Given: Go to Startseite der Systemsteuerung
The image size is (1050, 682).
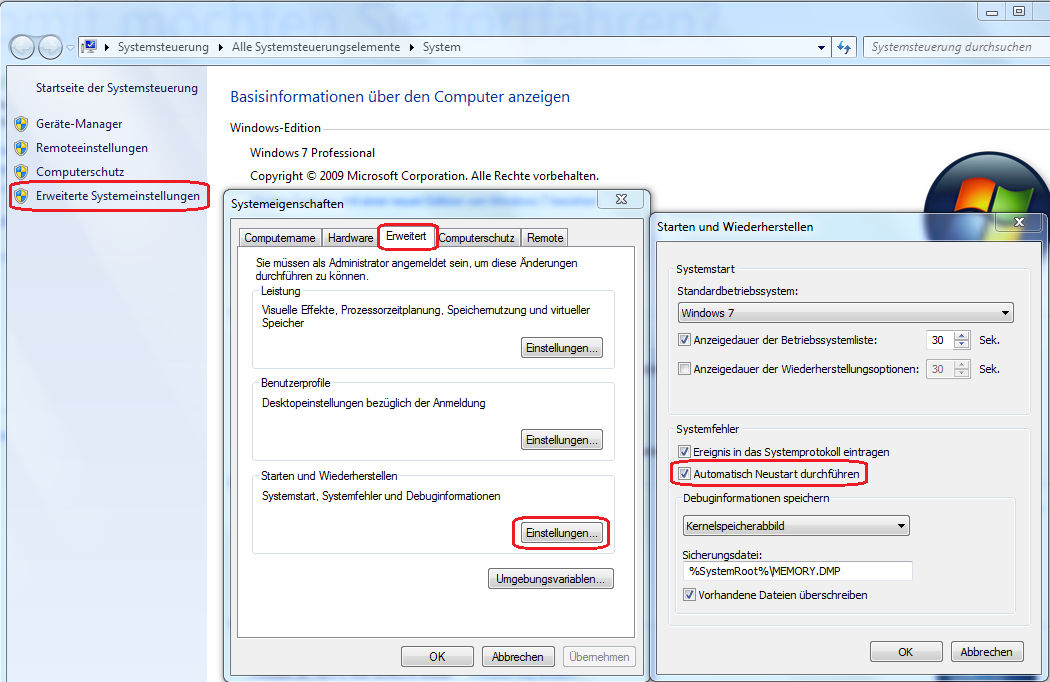Looking at the screenshot, I should [x=117, y=88].
